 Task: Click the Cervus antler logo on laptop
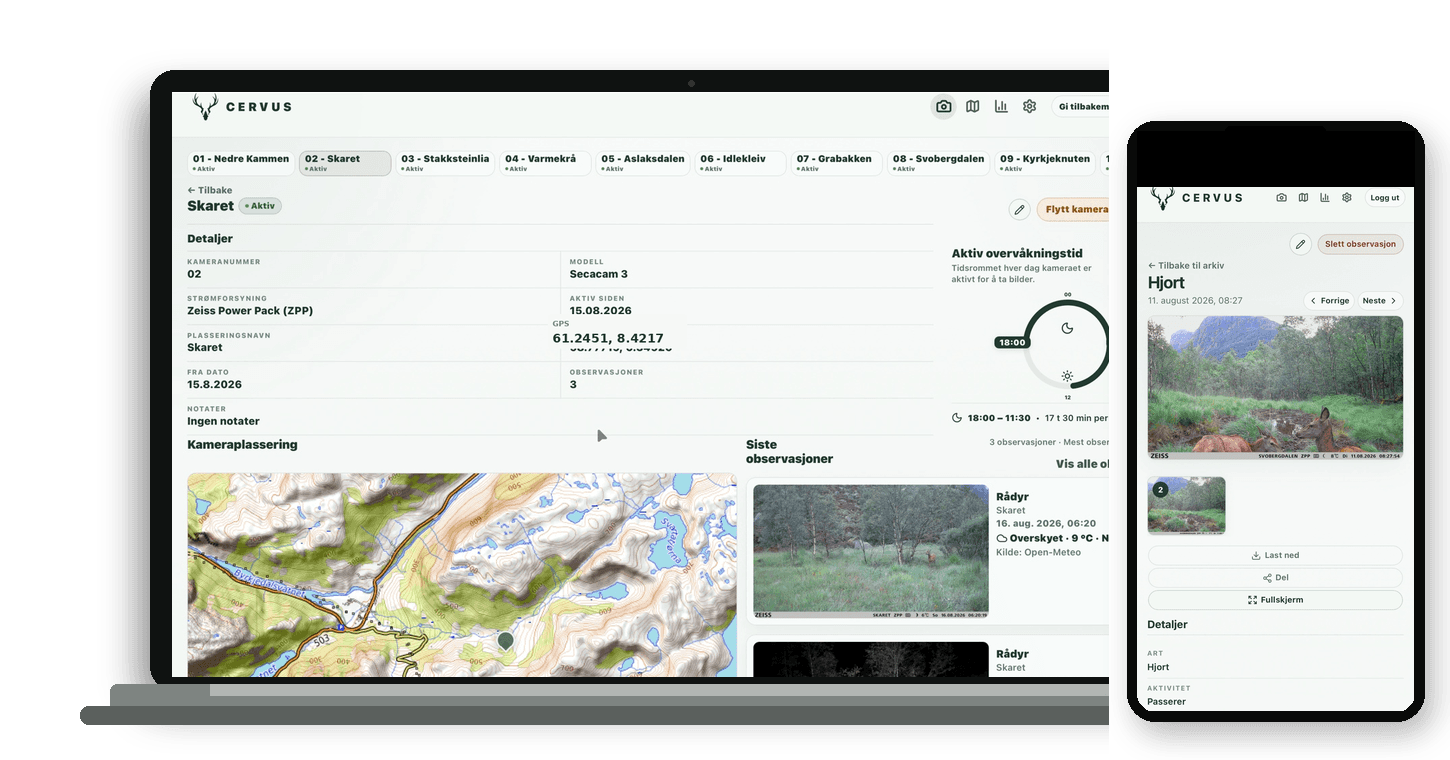coord(205,107)
